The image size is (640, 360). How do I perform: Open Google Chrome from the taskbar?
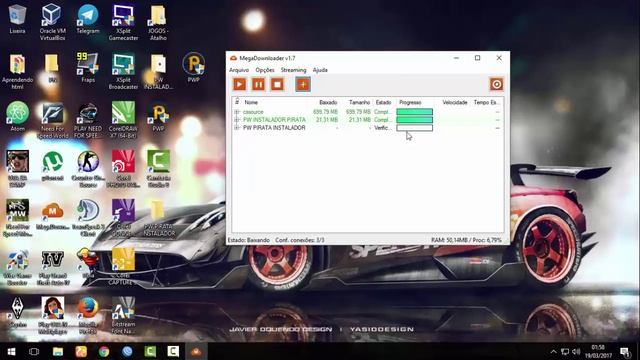[104, 351]
